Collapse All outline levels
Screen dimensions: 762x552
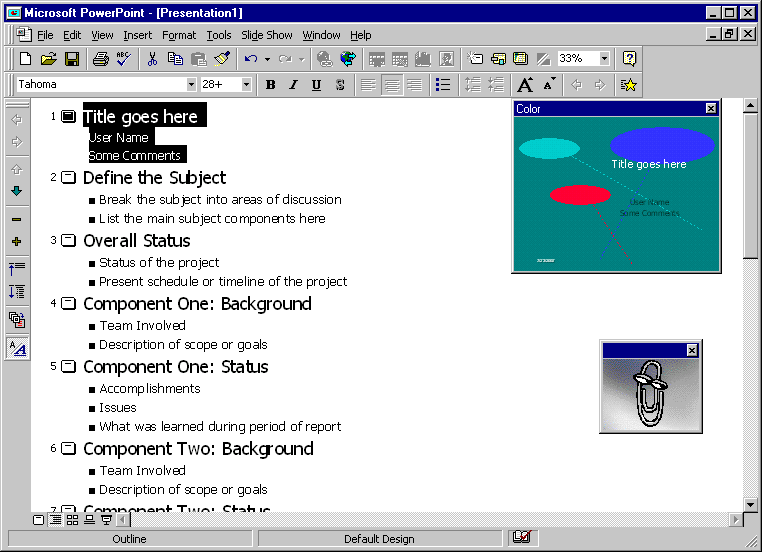coord(17,269)
